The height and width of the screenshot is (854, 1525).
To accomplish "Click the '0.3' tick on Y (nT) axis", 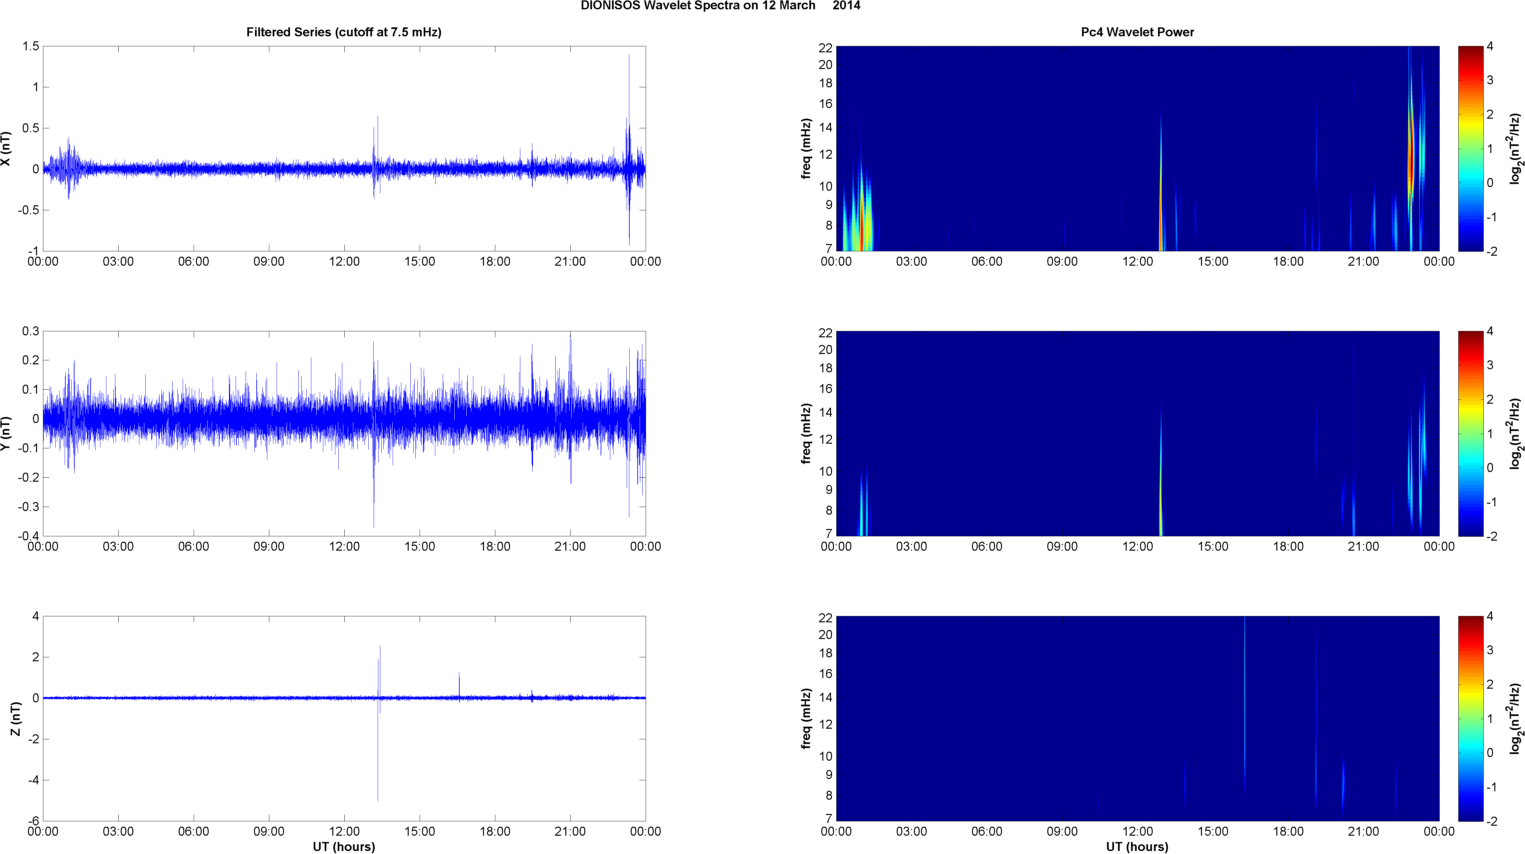I will point(30,331).
